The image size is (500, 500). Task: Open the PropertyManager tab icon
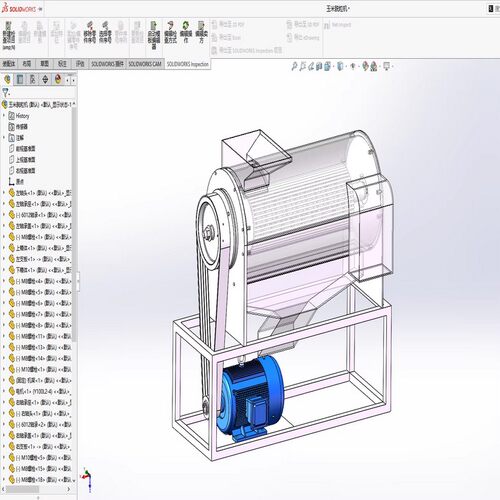pos(20,79)
